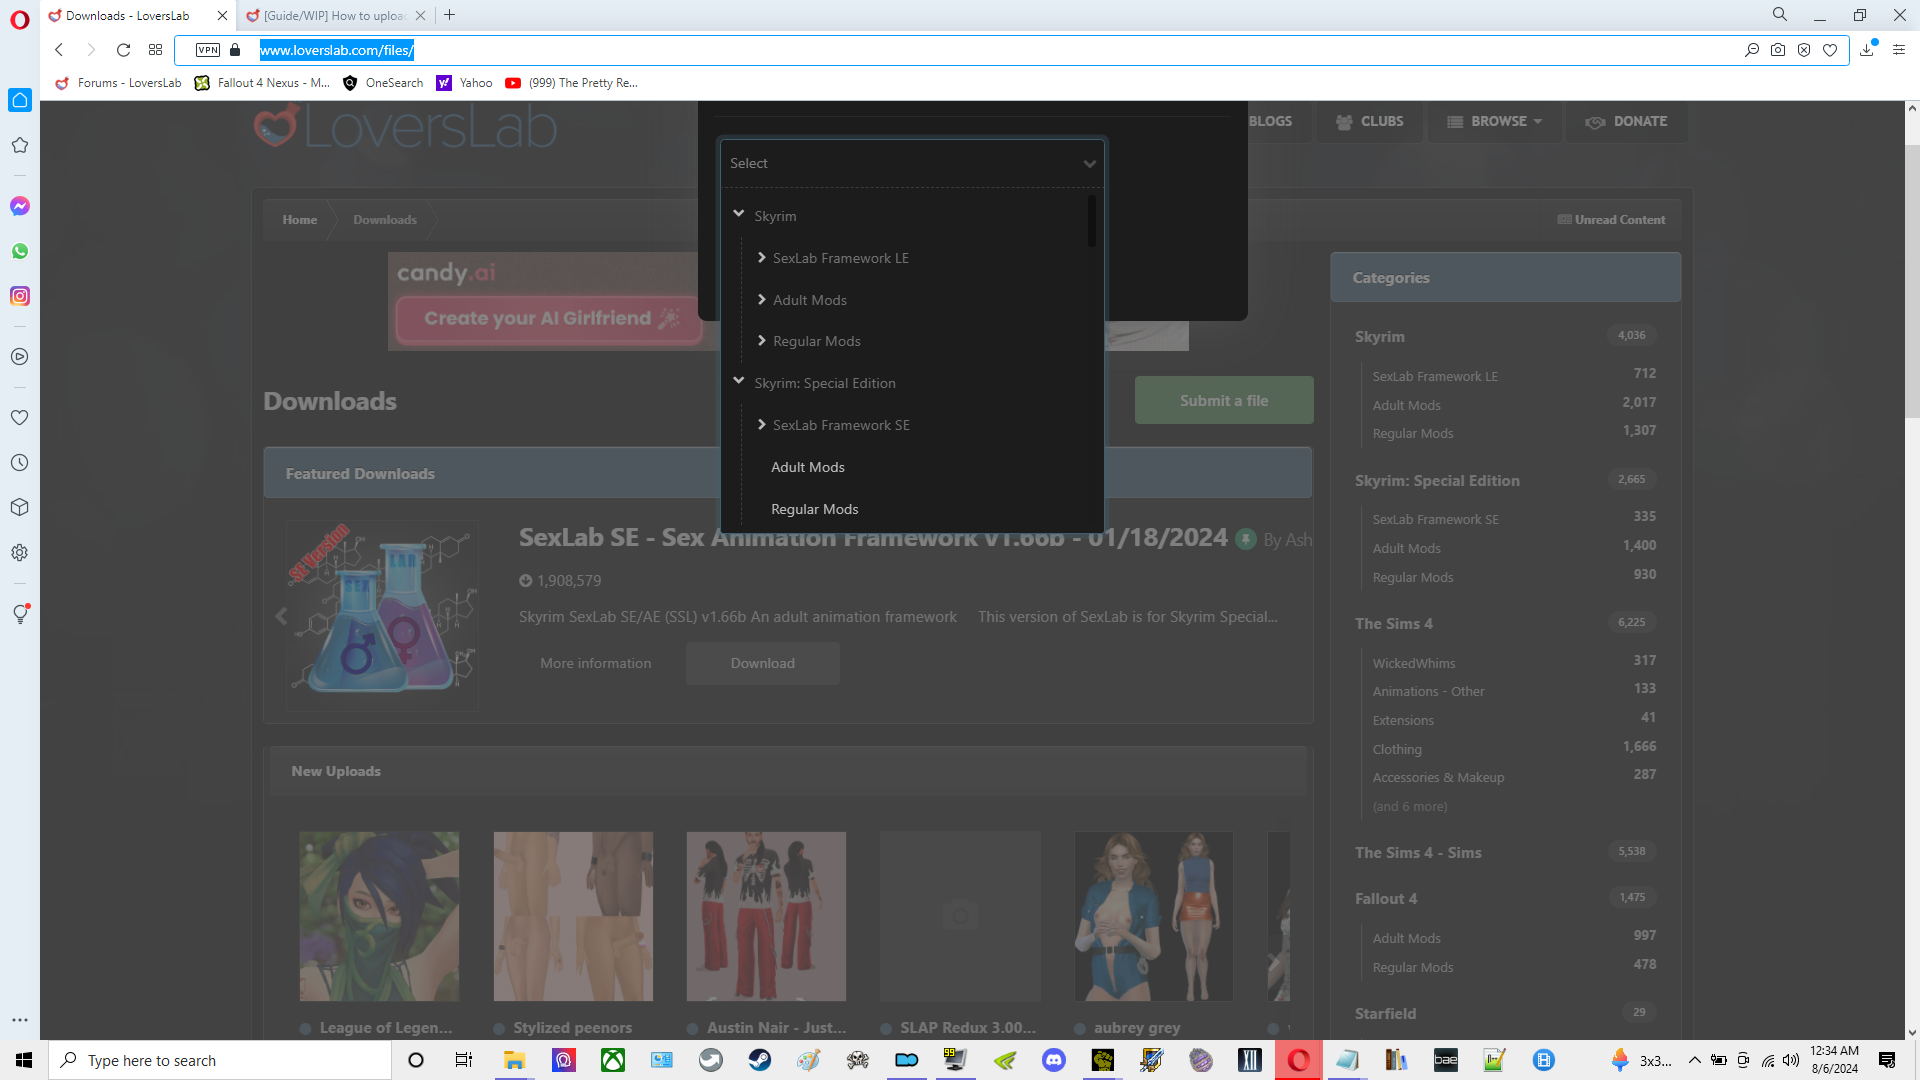This screenshot has height=1080, width=1920.
Task: Click the page vertical scrollbar thumb
Action: [1912, 280]
